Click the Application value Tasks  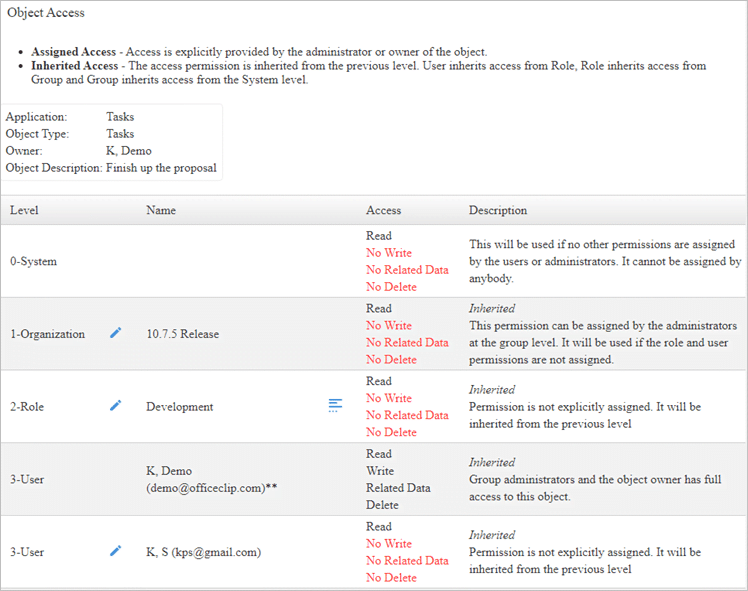pos(120,117)
